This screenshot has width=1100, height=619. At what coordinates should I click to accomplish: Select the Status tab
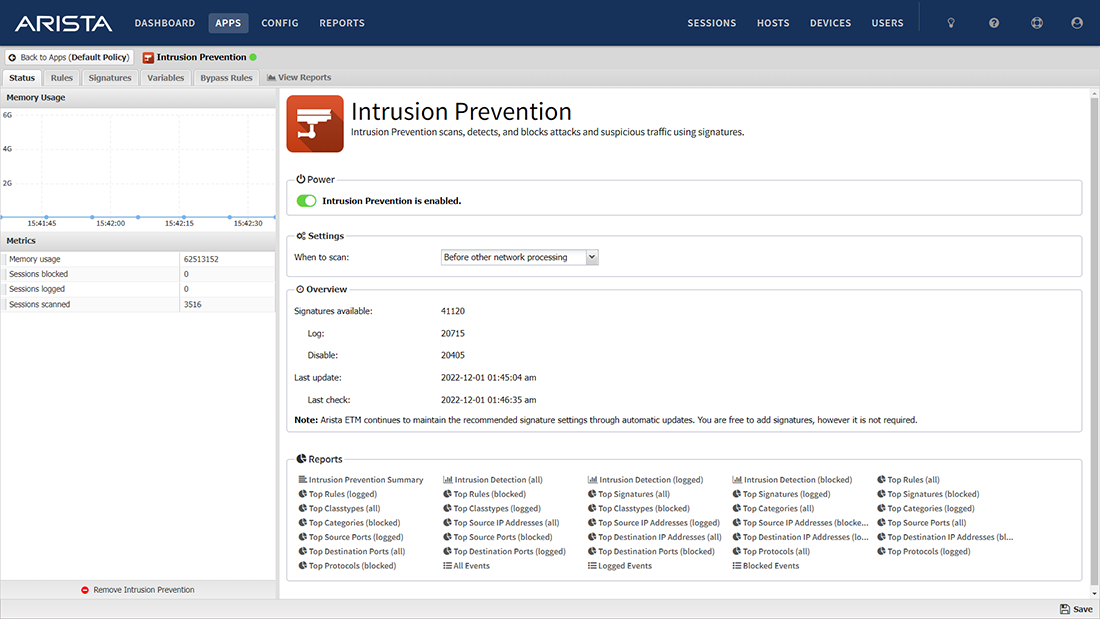tap(22, 78)
